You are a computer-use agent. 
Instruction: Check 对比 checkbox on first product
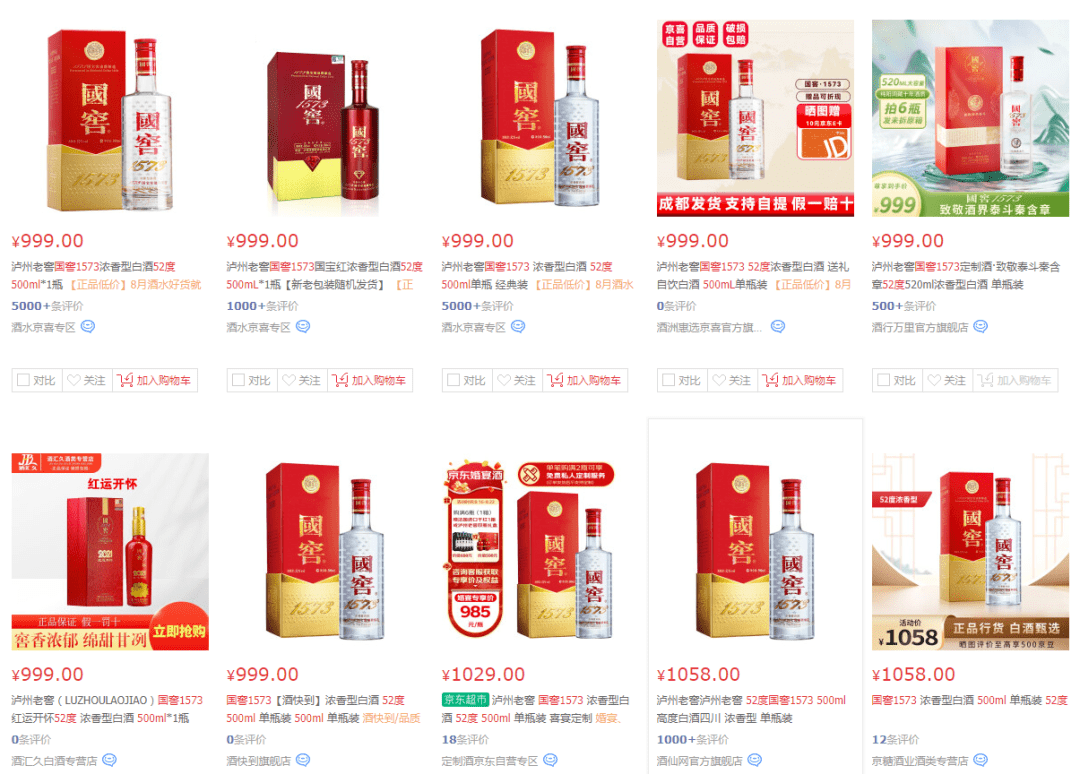(23, 380)
